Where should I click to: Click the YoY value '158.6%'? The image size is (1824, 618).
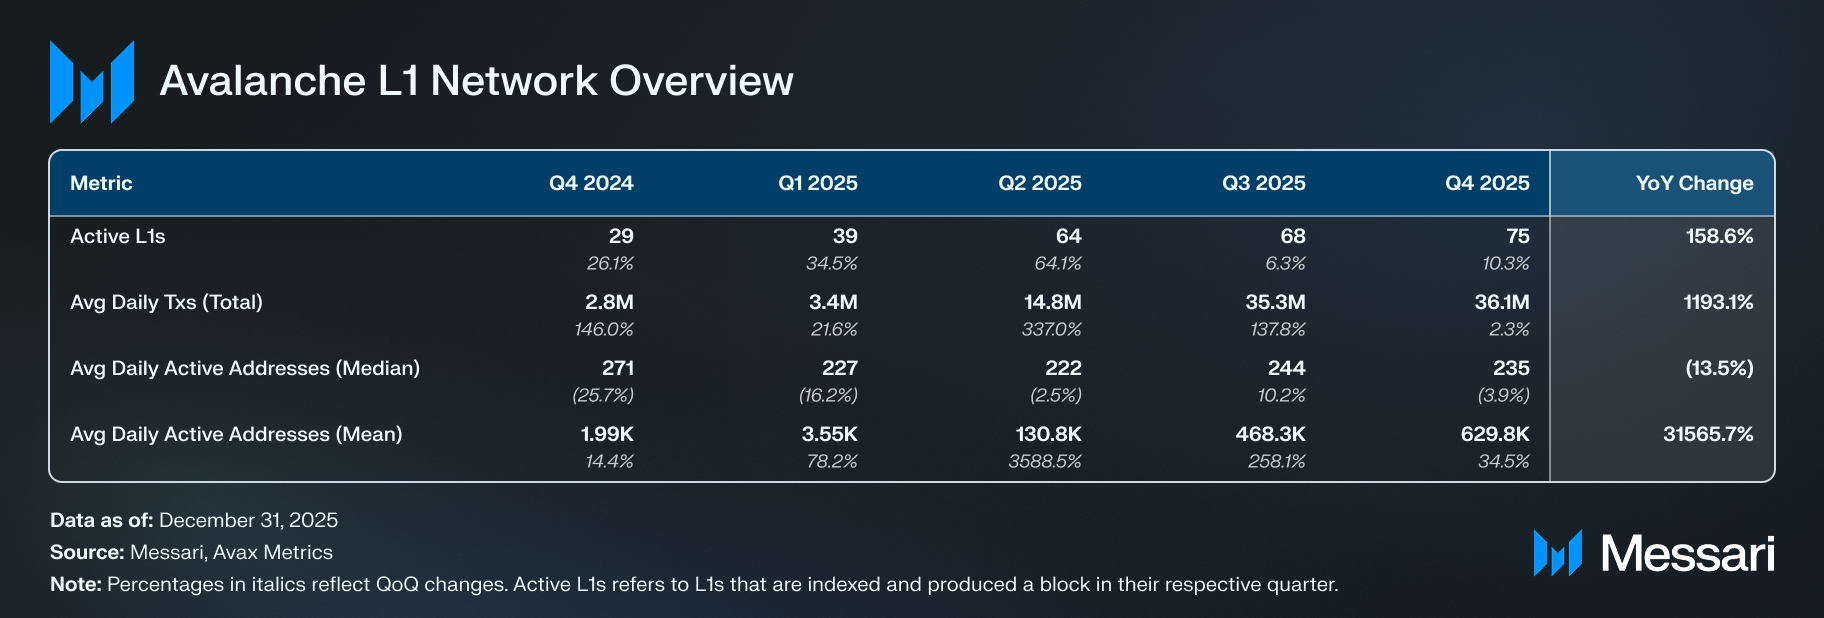[1720, 236]
